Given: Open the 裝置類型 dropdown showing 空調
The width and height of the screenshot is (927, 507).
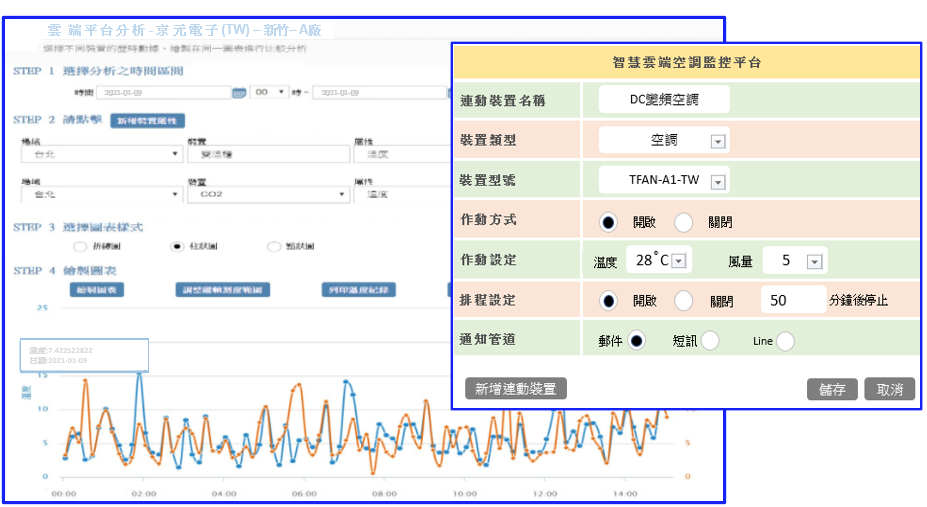Looking at the screenshot, I should [x=717, y=141].
